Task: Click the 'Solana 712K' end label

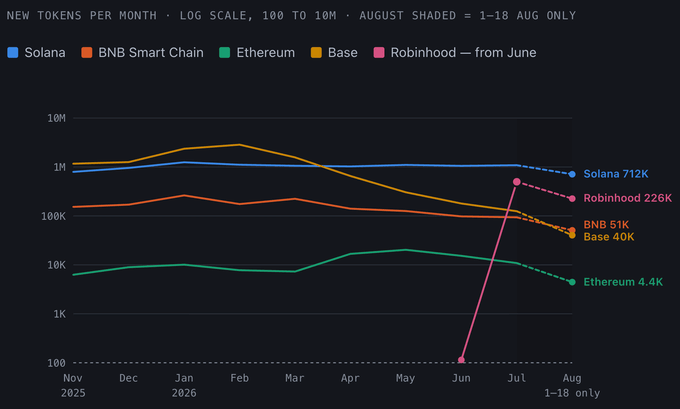Action: pos(616,174)
